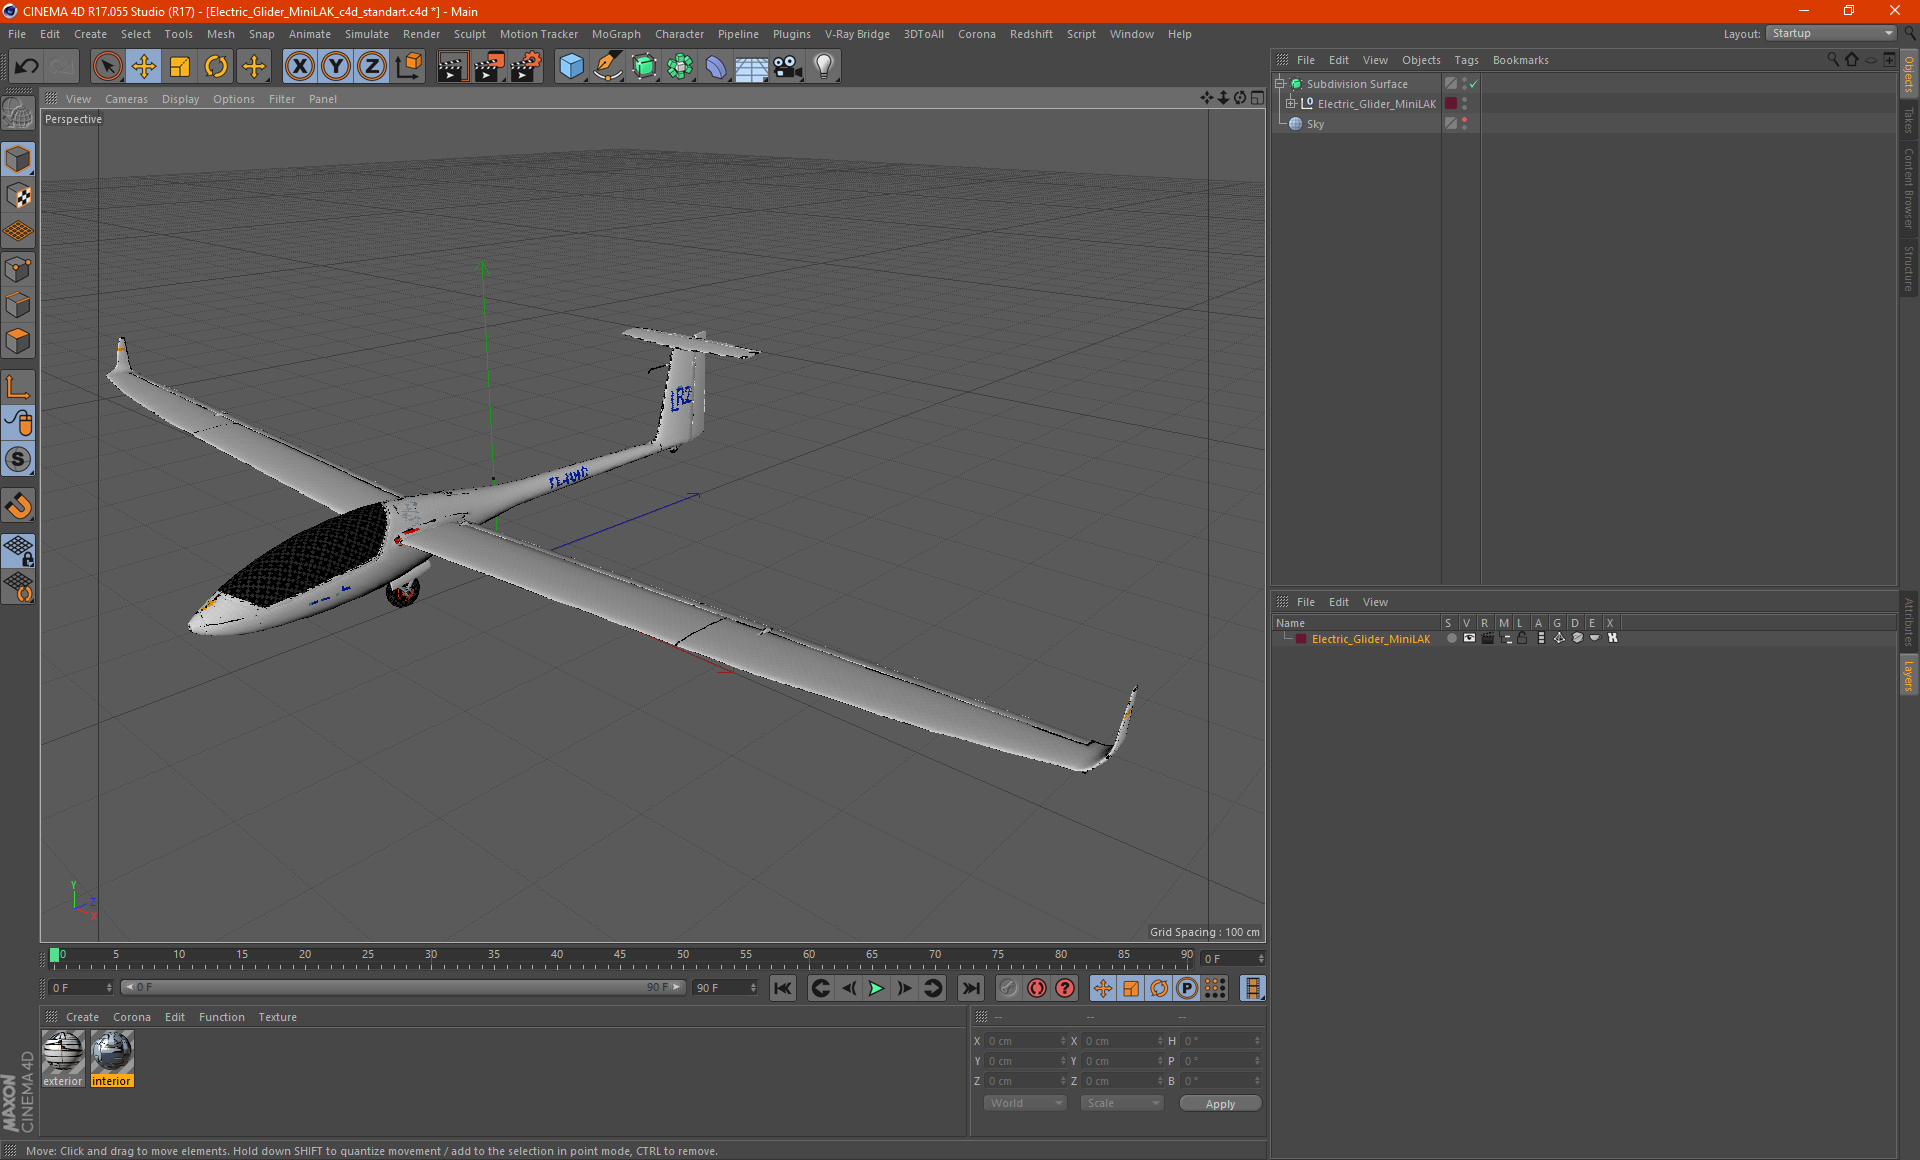1920x1160 pixels.
Task: Select the exterior material thumbnail
Action: point(63,1059)
